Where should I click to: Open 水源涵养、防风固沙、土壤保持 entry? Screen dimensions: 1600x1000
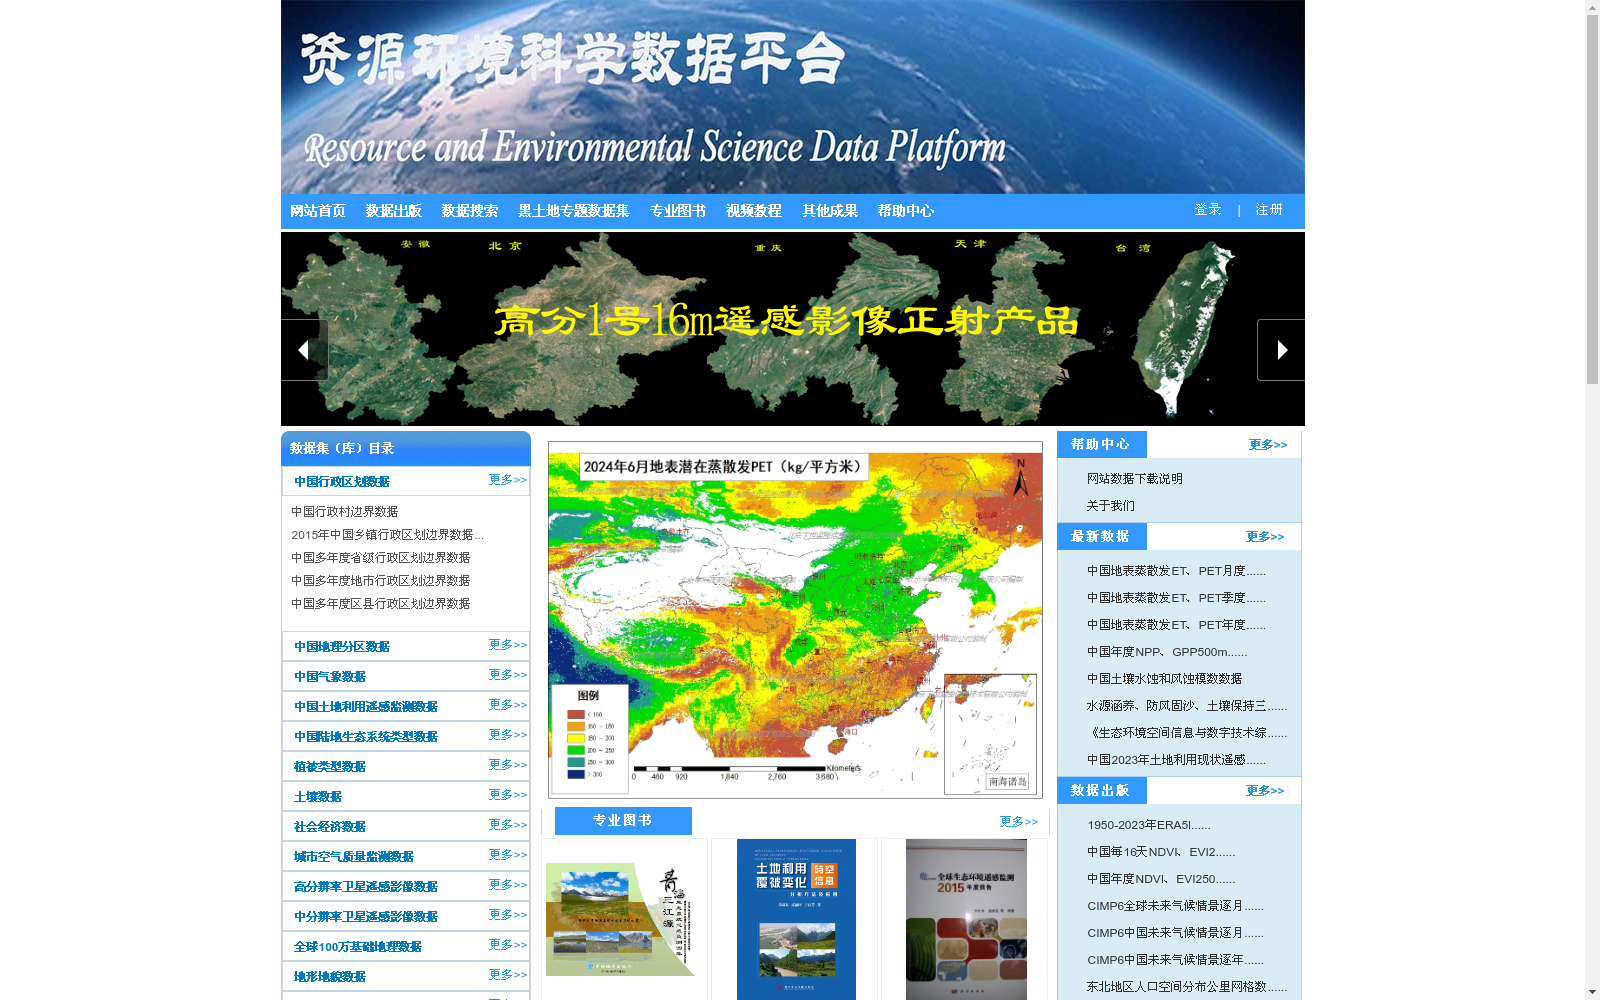pyautogui.click(x=1187, y=706)
